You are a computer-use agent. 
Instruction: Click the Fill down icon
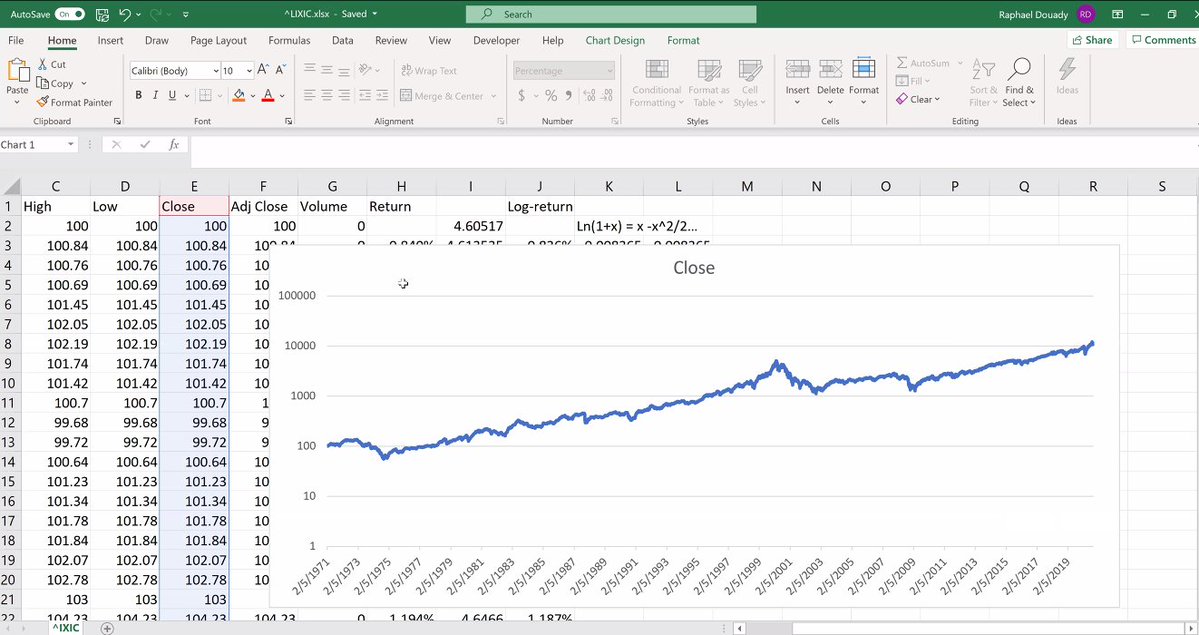click(x=902, y=80)
